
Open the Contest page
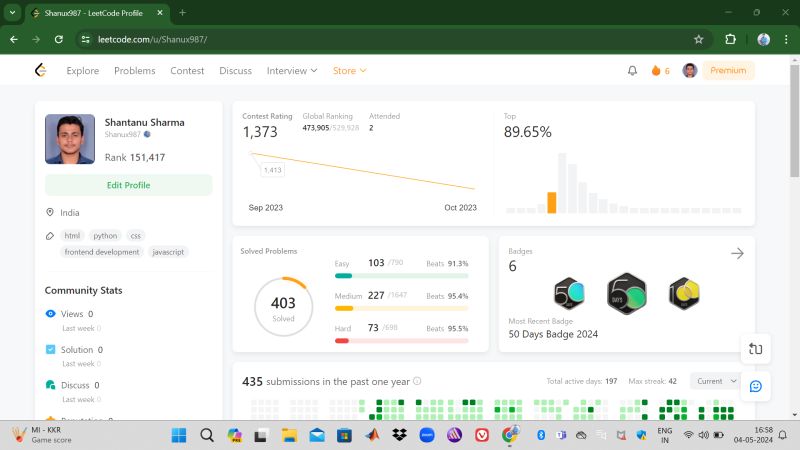pos(187,70)
